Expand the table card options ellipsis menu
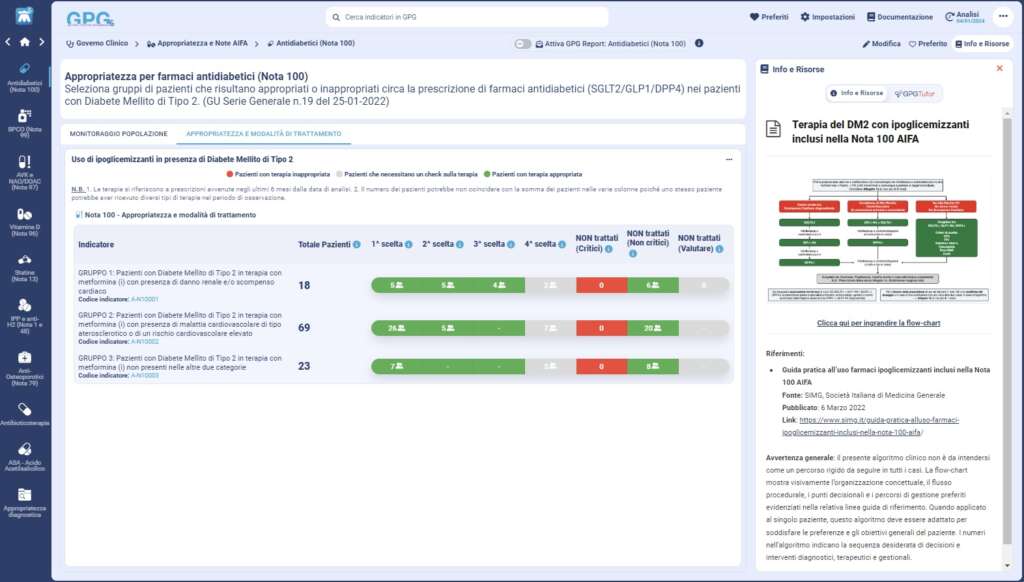The height and width of the screenshot is (582, 1024). [728, 159]
